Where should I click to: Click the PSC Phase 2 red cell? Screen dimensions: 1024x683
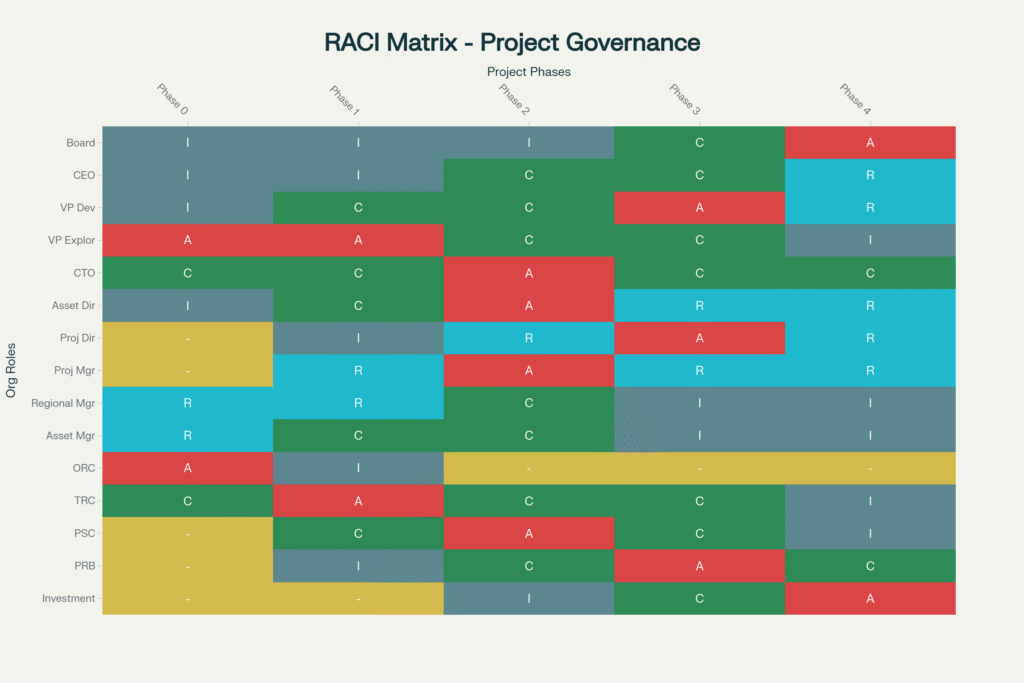coord(529,533)
